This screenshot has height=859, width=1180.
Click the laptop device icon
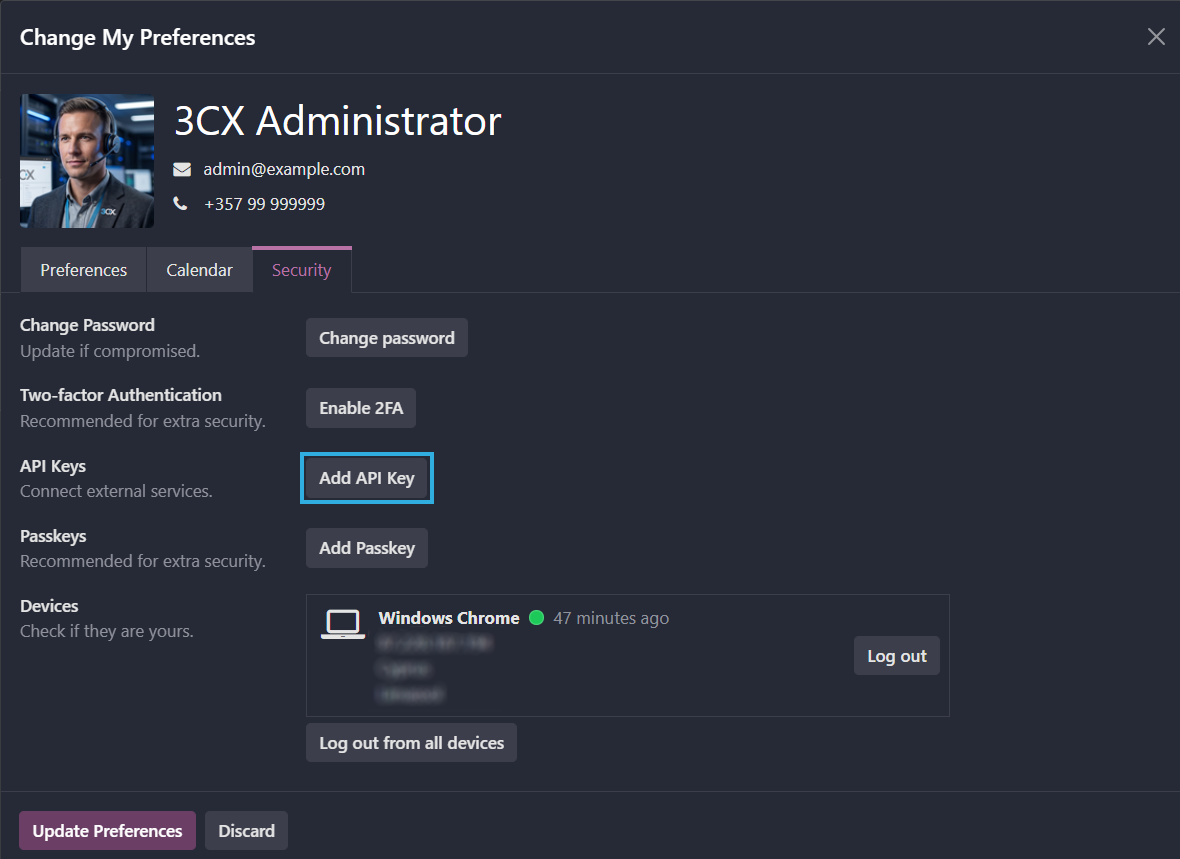point(342,624)
